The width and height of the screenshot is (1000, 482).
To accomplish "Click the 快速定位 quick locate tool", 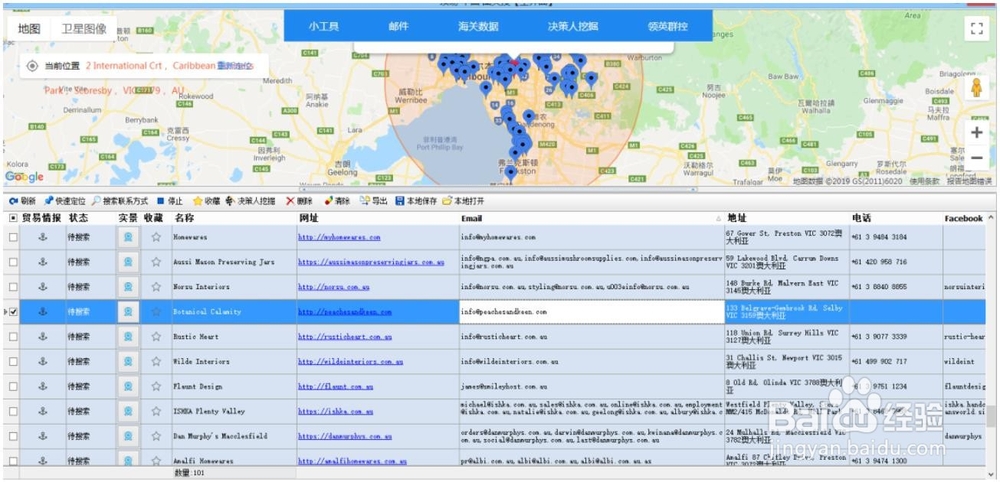I will (x=64, y=201).
